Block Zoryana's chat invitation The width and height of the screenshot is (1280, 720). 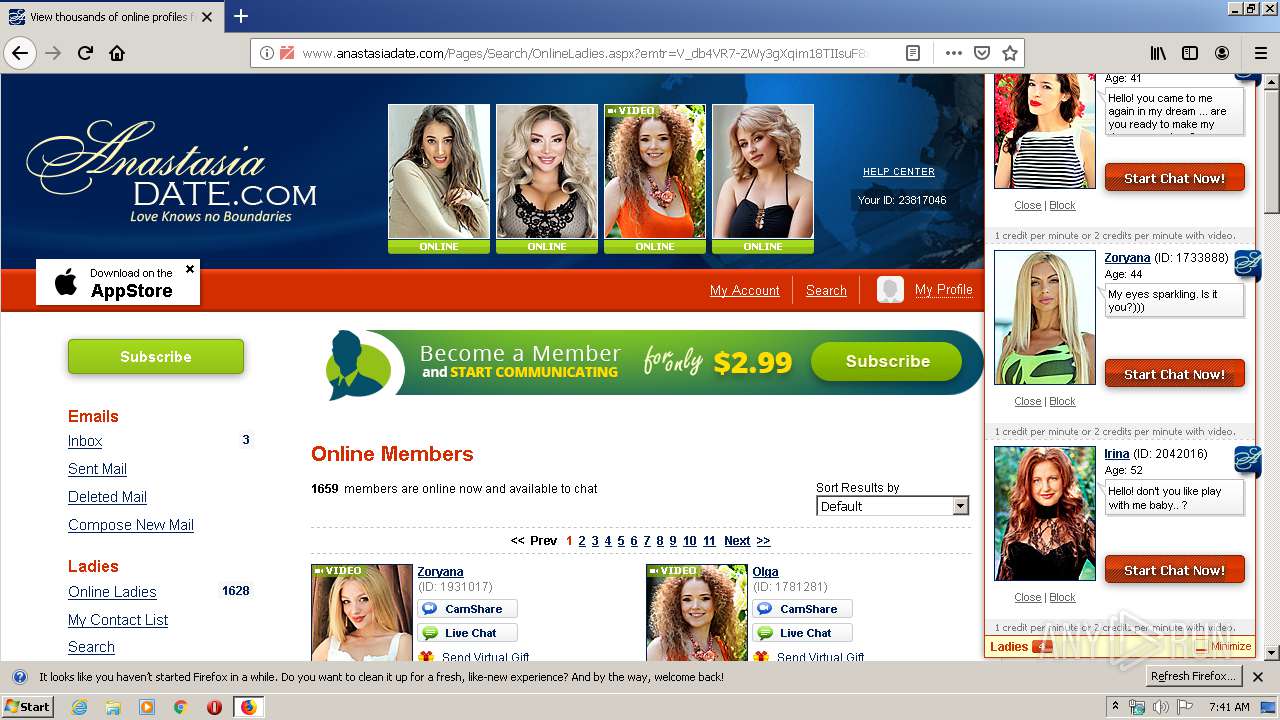1062,401
